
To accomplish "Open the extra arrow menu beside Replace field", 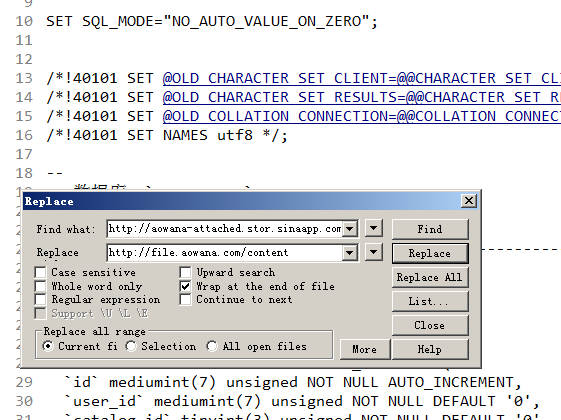I will point(374,252).
